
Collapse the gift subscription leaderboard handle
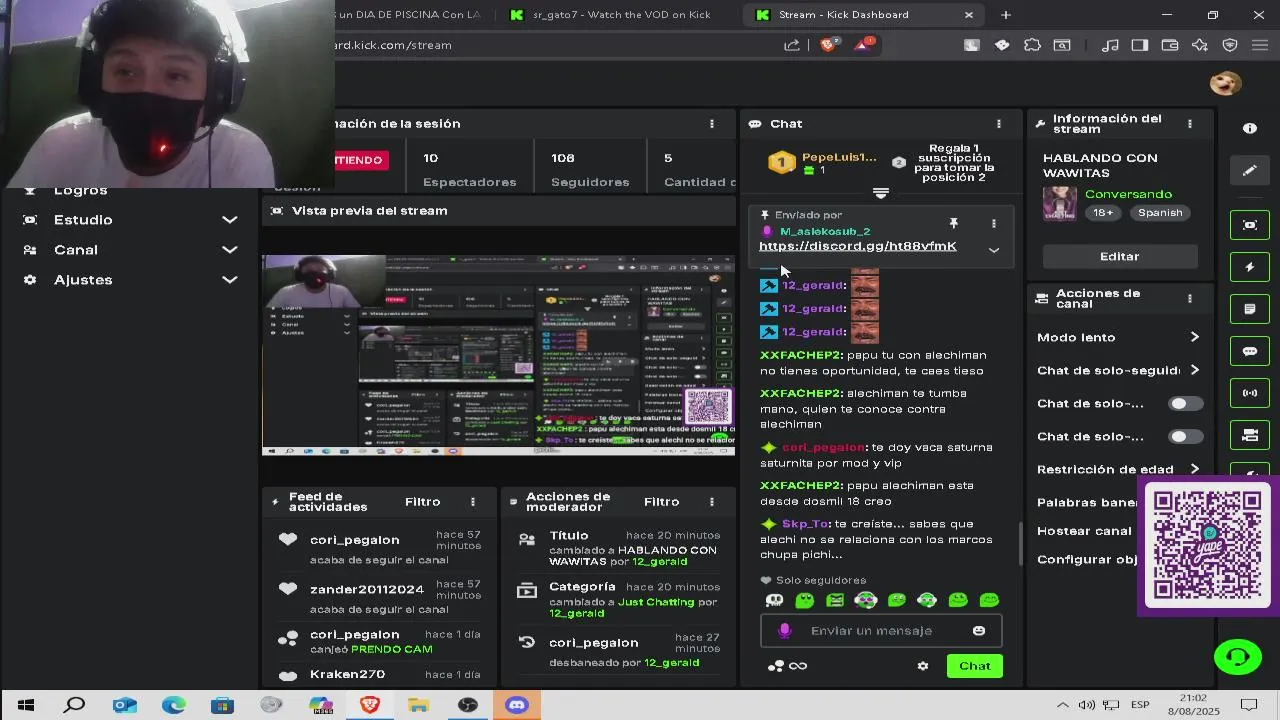pos(881,193)
